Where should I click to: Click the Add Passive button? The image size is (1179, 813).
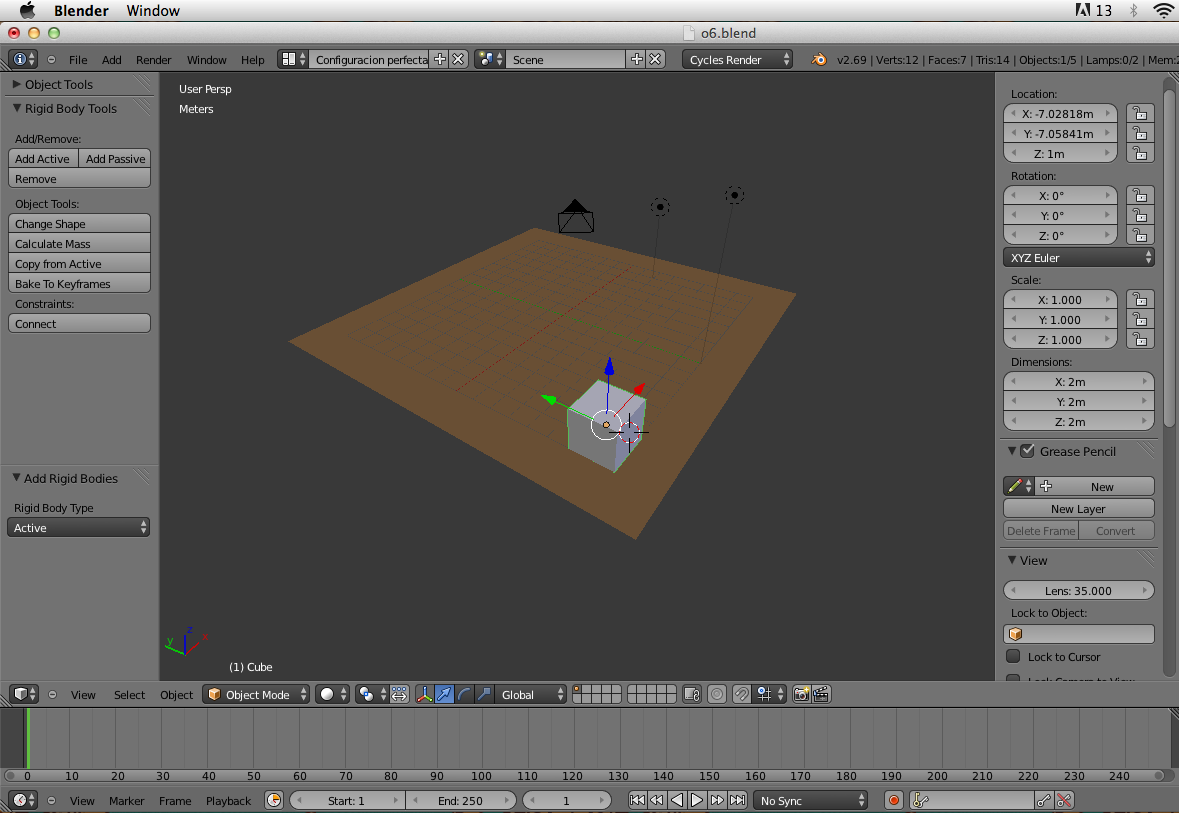115,158
